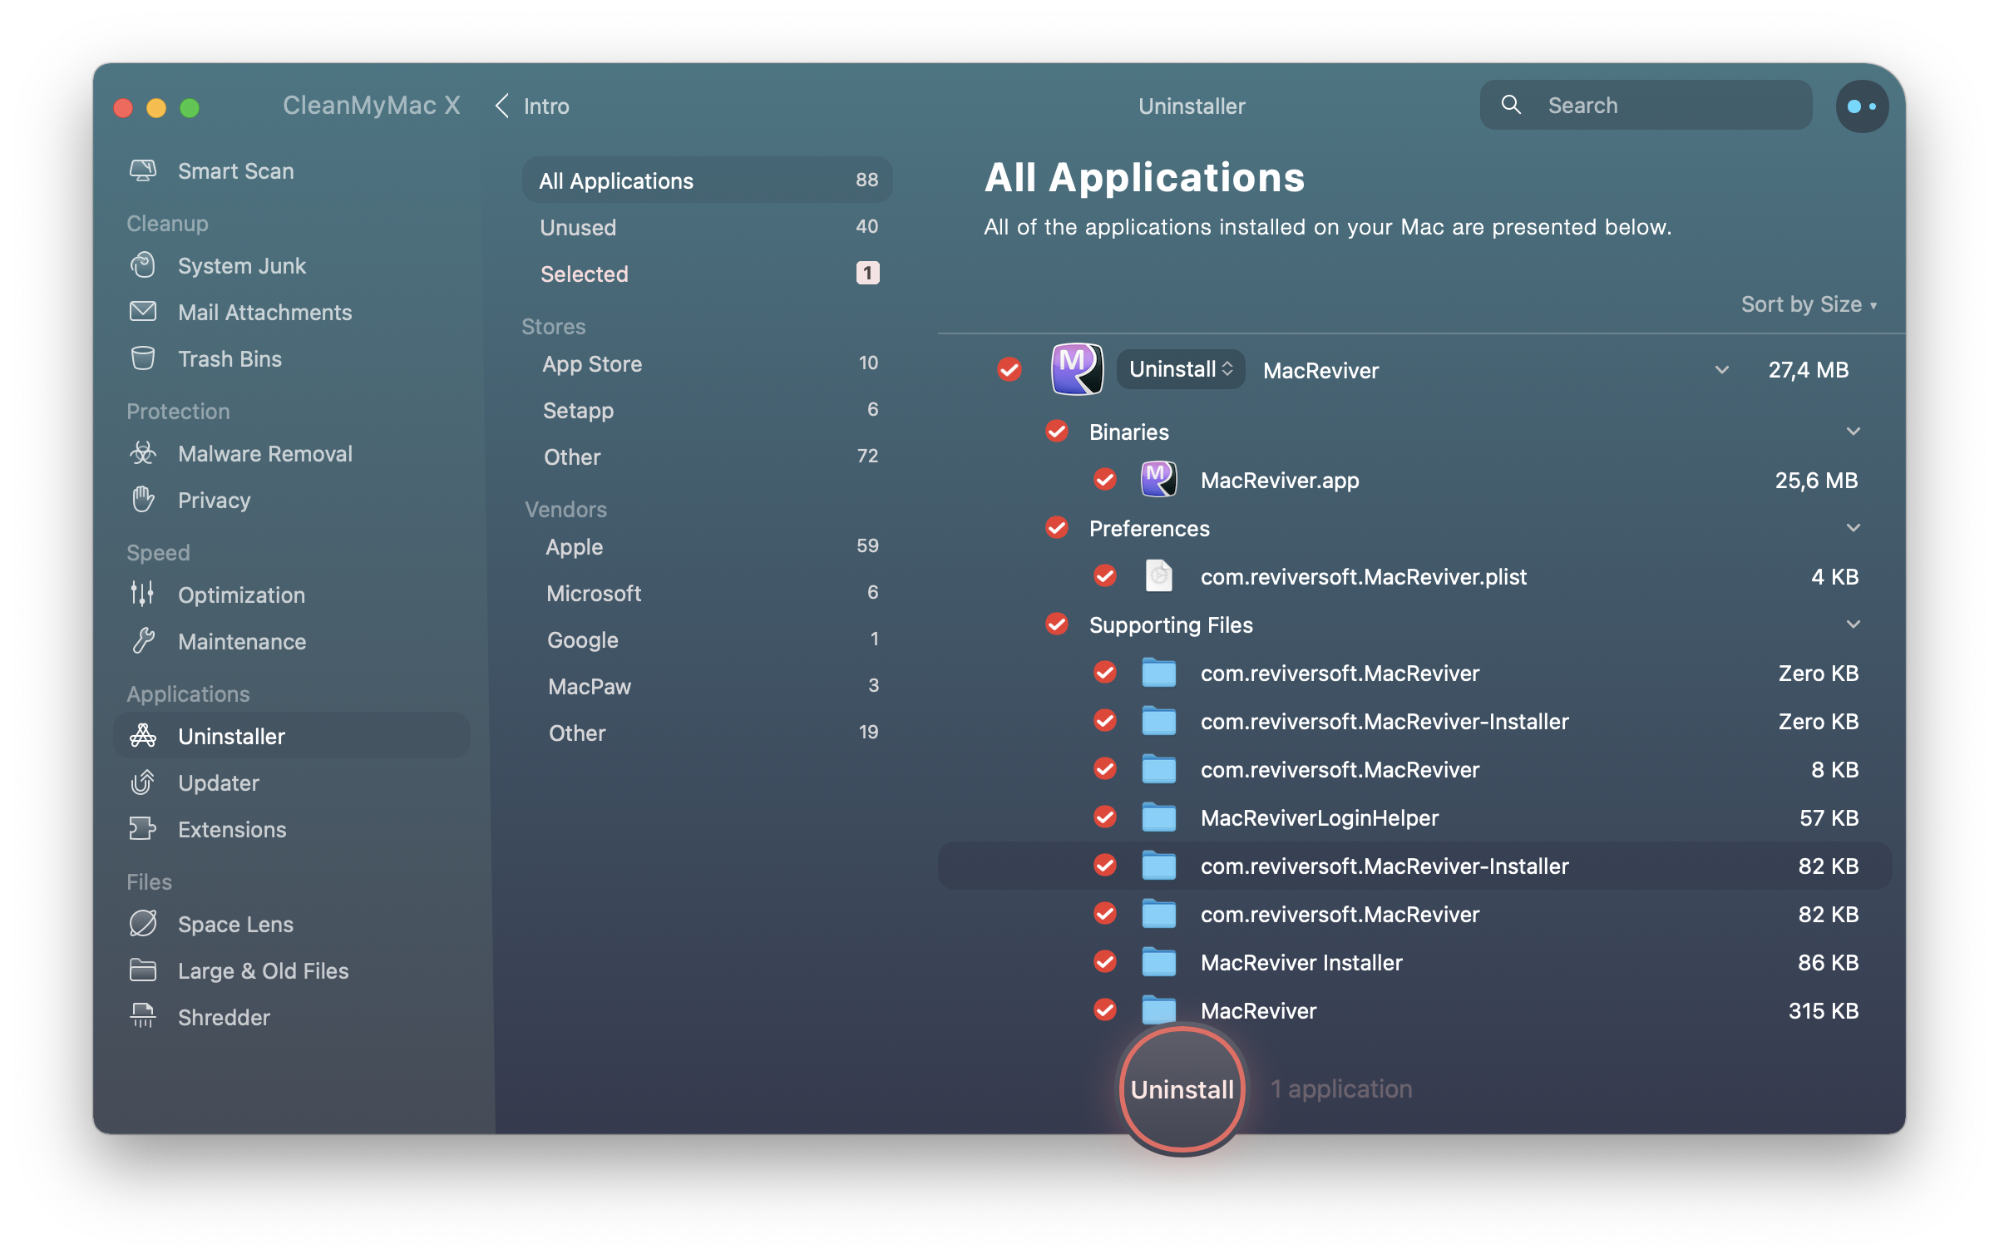Open Trash Bins bucket icon
The width and height of the screenshot is (1999, 1258).
click(x=143, y=359)
